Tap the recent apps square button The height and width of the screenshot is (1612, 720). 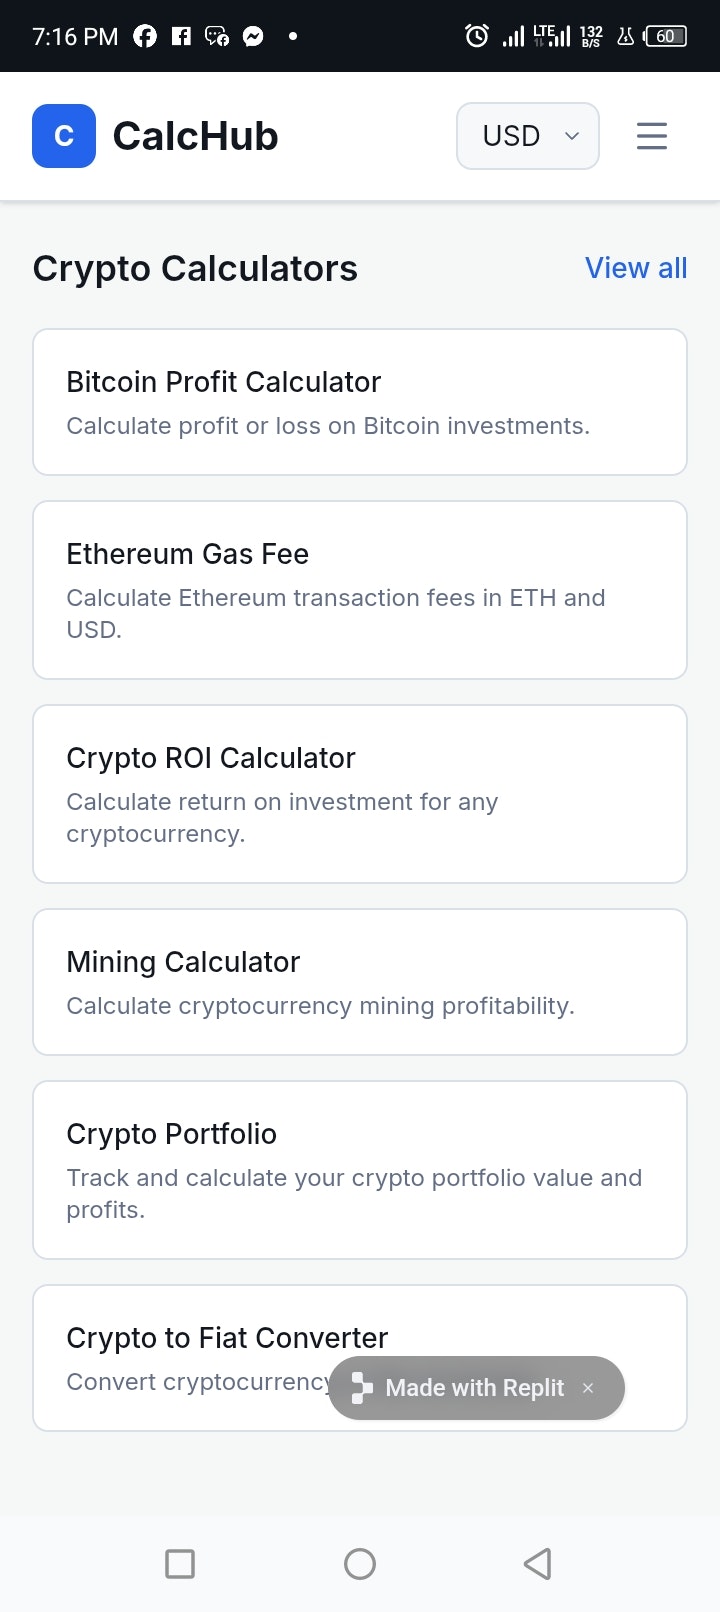point(180,1564)
